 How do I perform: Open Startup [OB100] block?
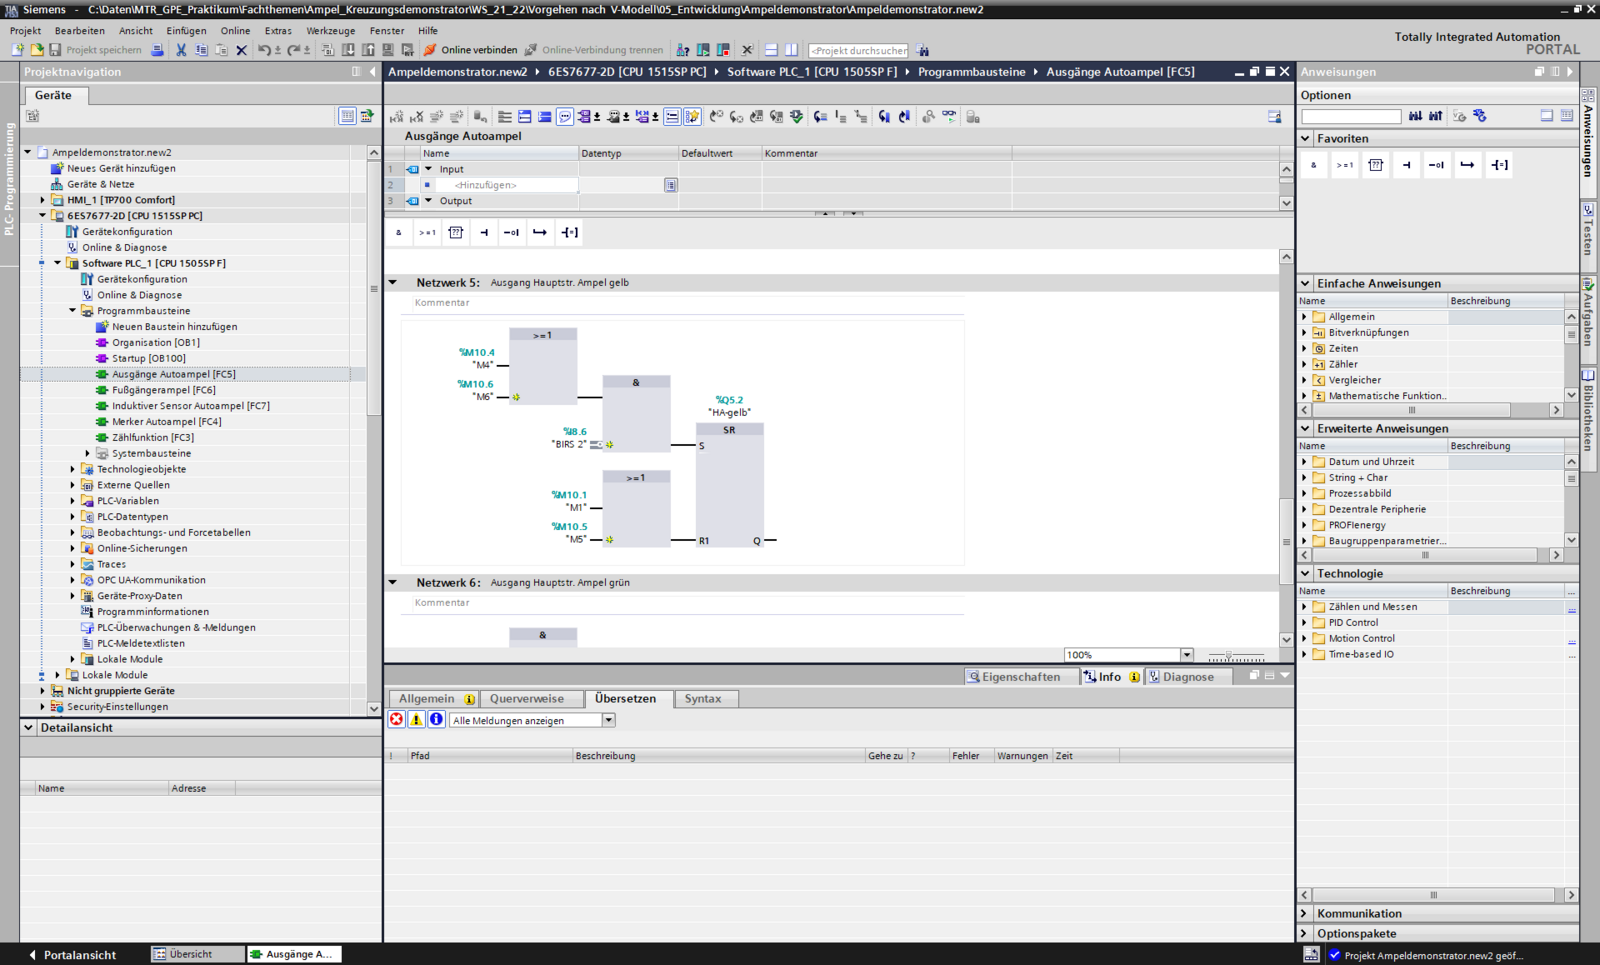coord(148,358)
